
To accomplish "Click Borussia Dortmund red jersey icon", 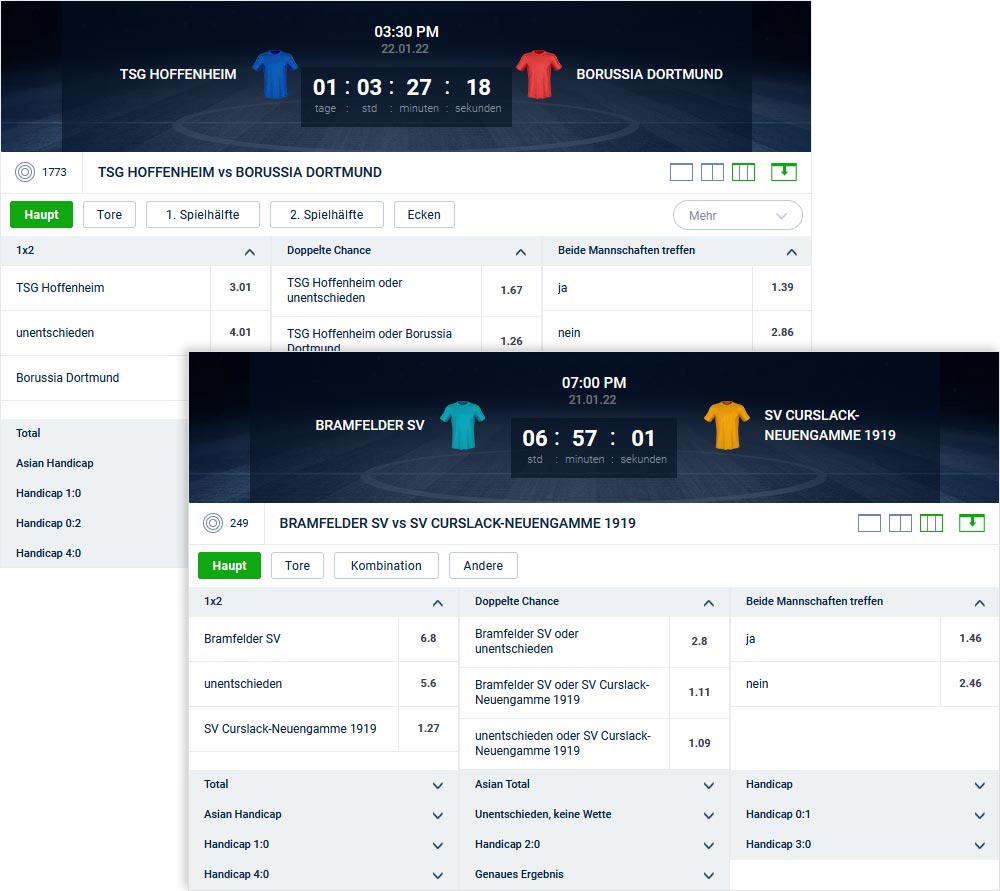I will (x=539, y=74).
